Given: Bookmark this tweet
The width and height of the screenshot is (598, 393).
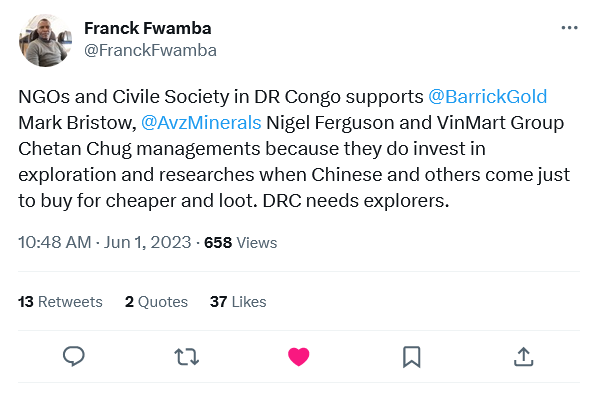Looking at the screenshot, I should coord(412,357).
